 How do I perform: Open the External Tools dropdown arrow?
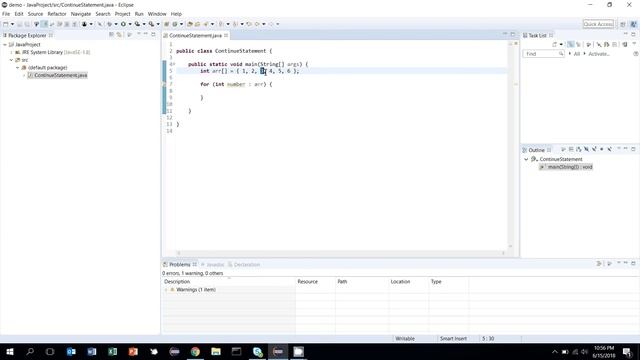pos(158,24)
